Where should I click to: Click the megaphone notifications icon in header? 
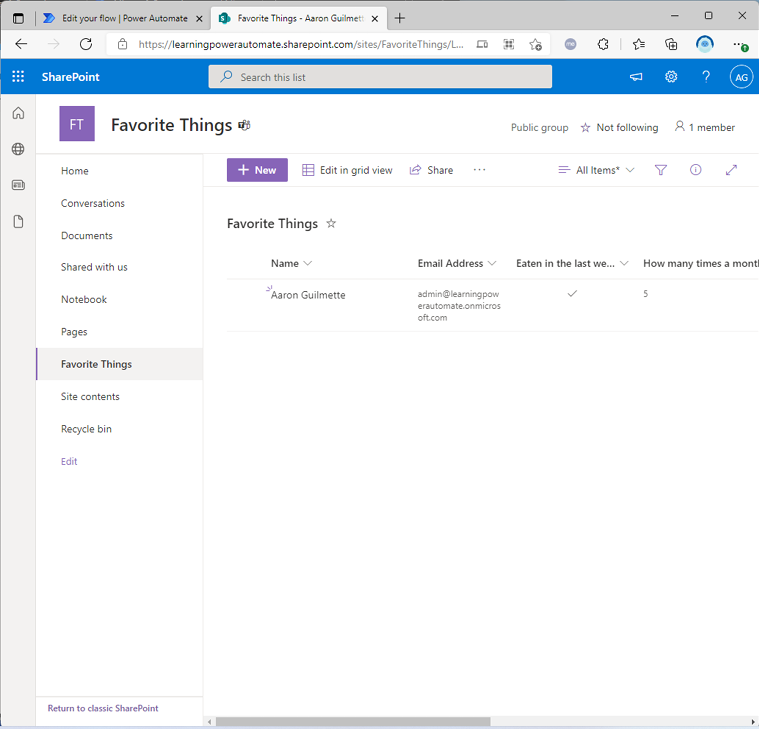636,77
